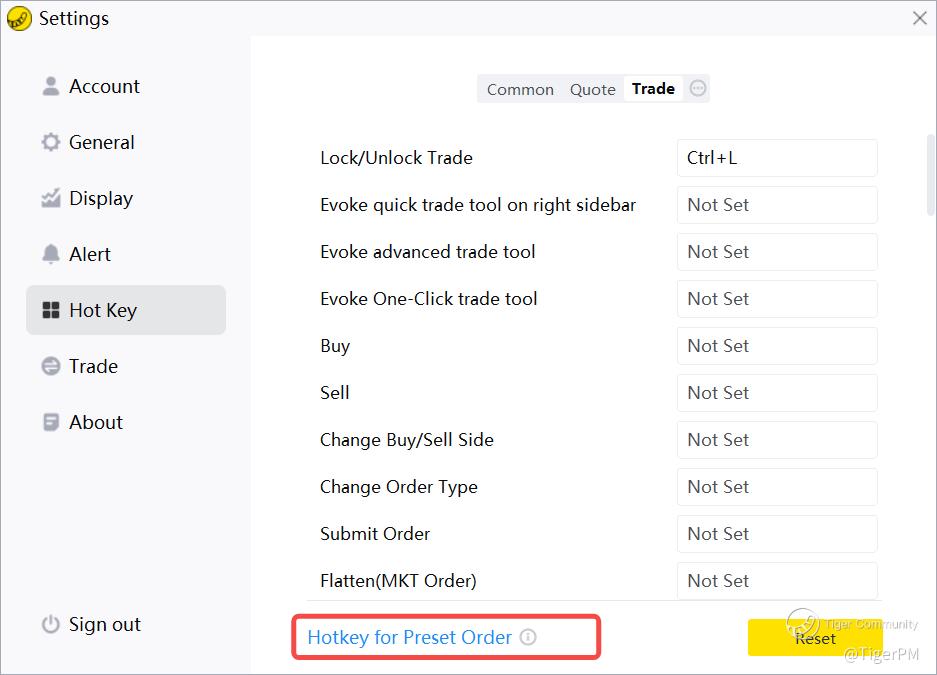Click the Hot Key grid icon
Viewport: 937px width, 675px height.
[50, 310]
